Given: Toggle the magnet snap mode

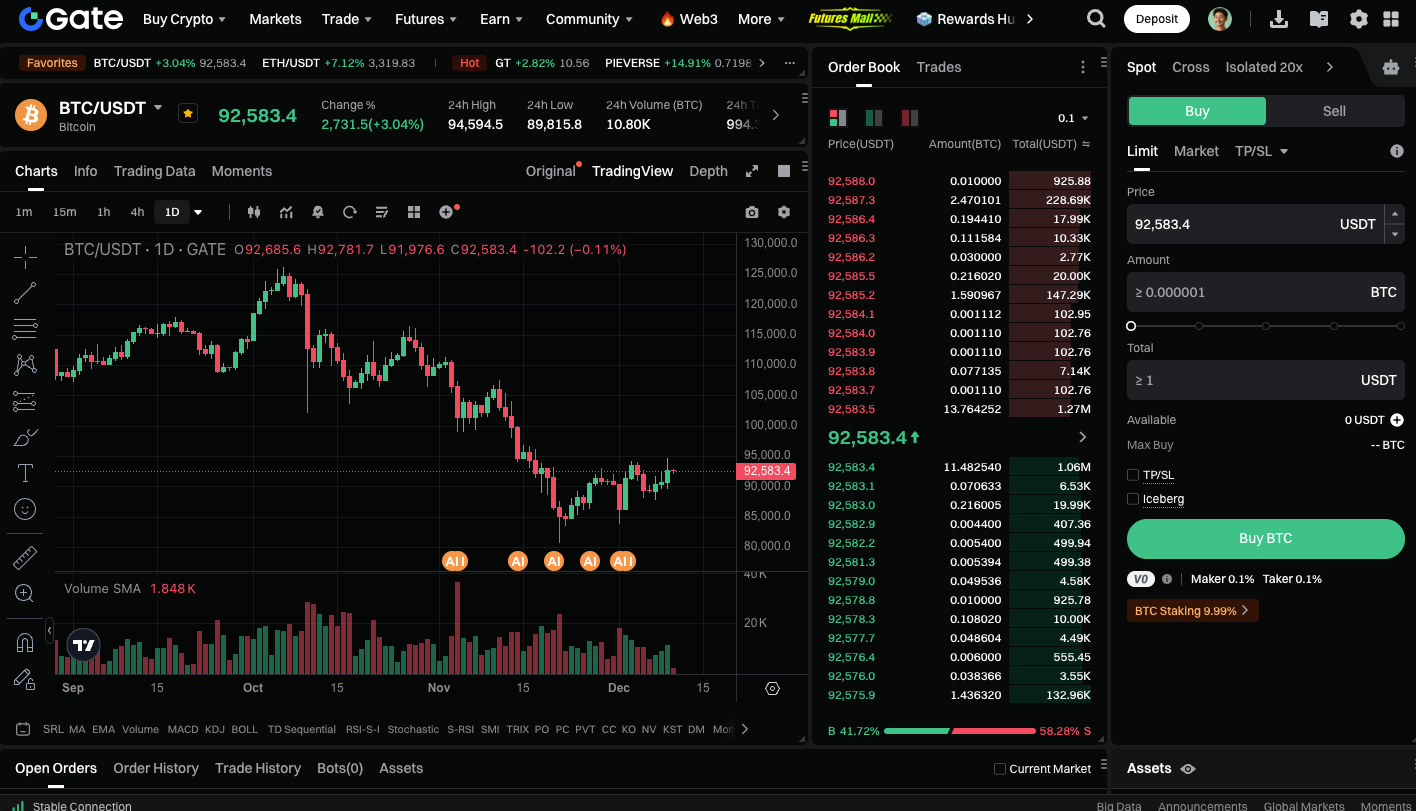Looking at the screenshot, I should click(25, 643).
